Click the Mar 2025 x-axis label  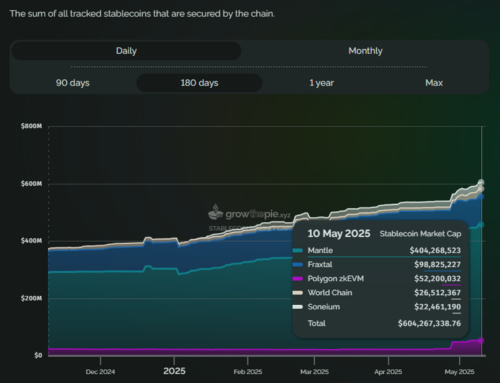click(x=314, y=372)
